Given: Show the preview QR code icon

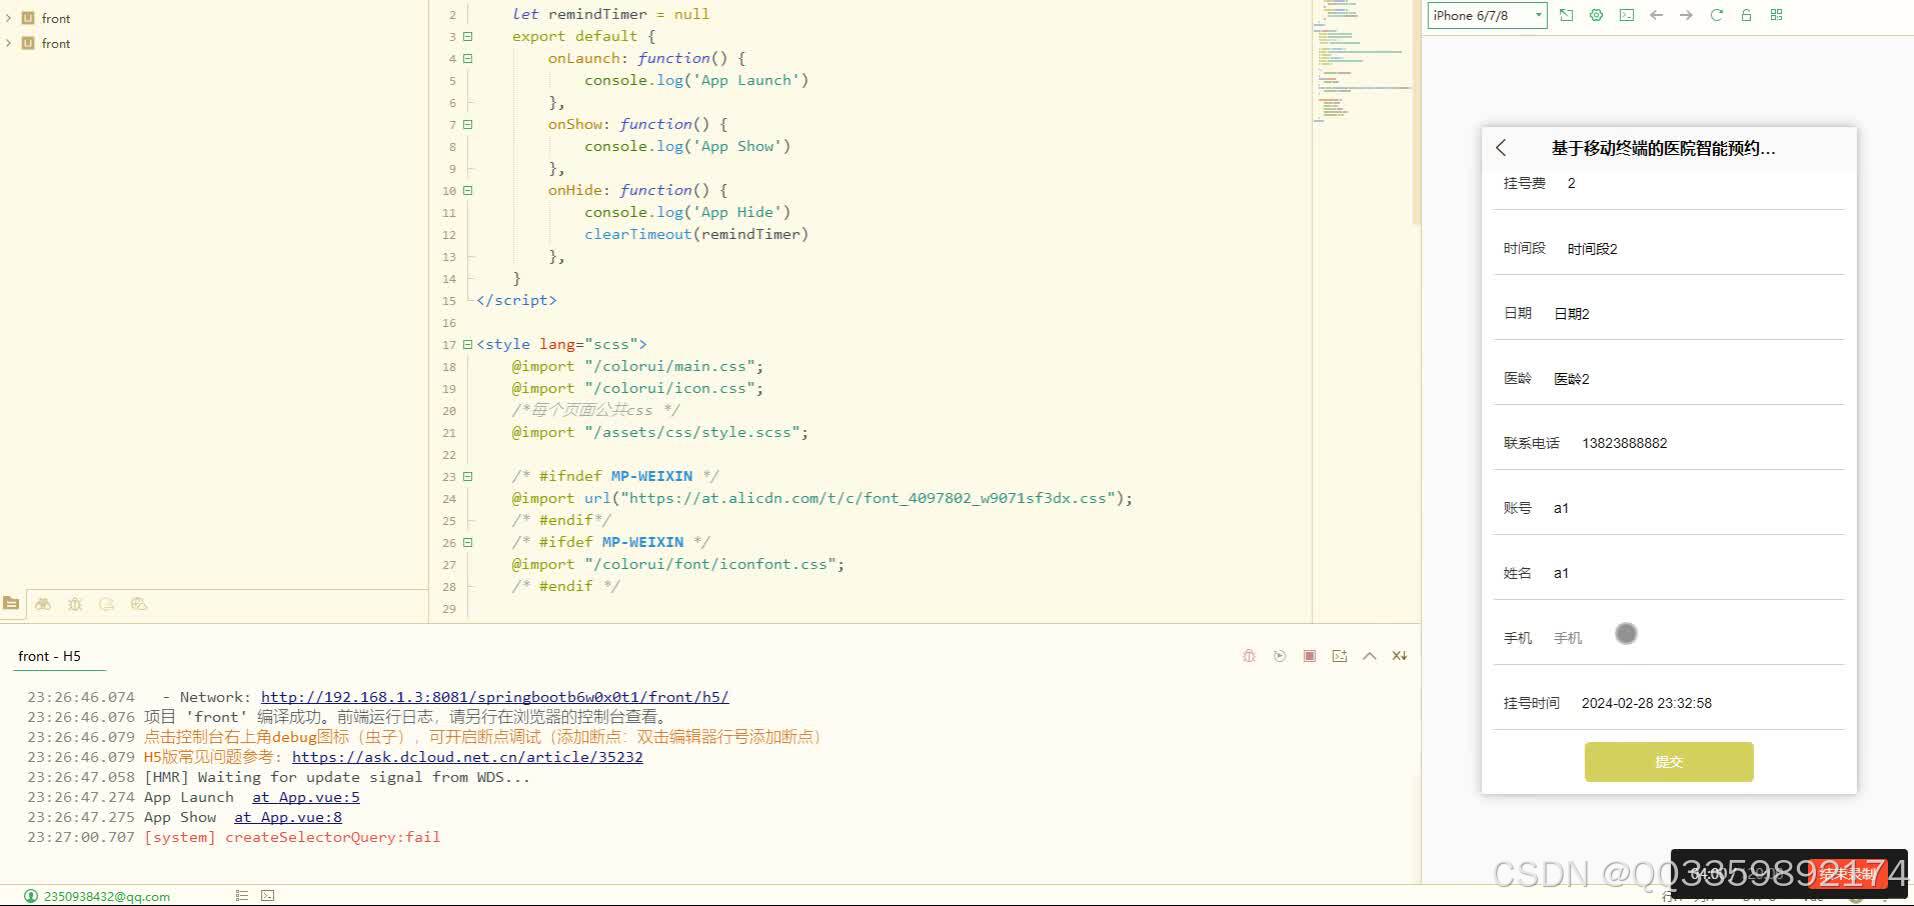Looking at the screenshot, I should pyautogui.click(x=1776, y=15).
